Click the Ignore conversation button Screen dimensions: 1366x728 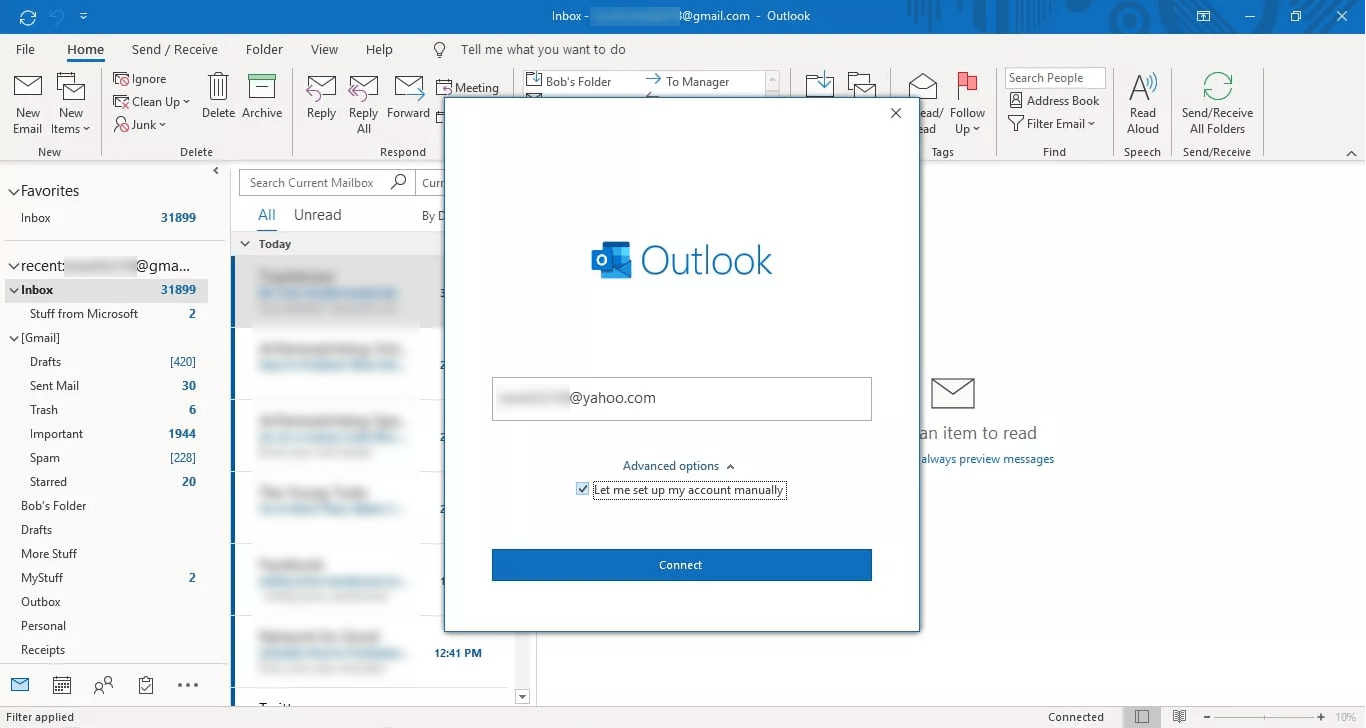[x=140, y=79]
